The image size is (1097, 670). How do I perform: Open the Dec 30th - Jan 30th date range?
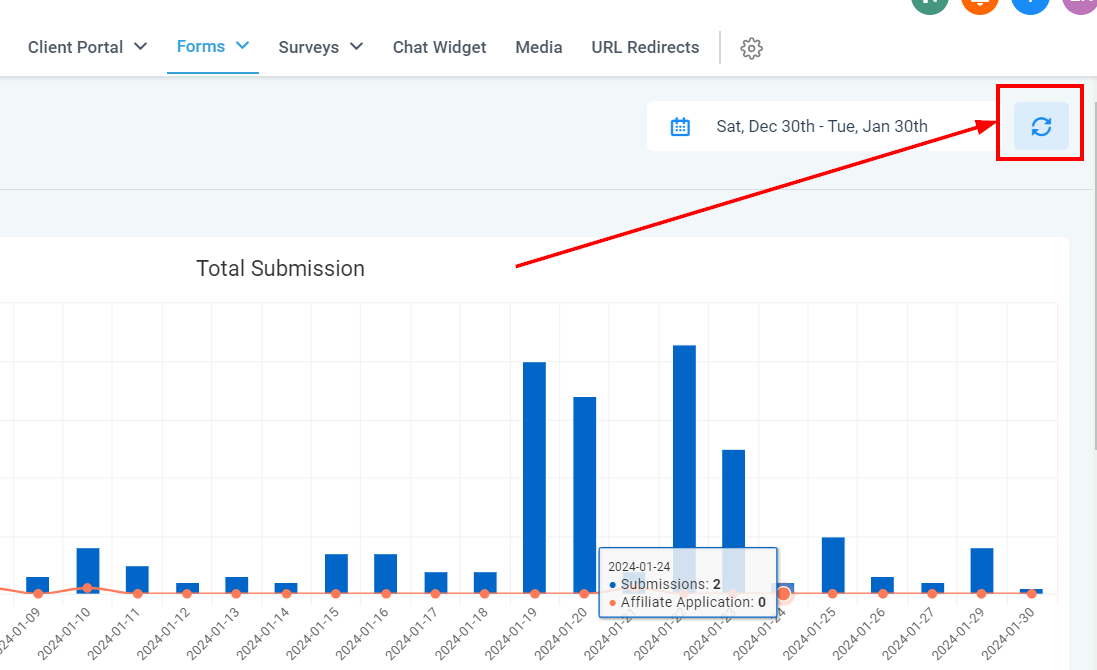point(821,127)
